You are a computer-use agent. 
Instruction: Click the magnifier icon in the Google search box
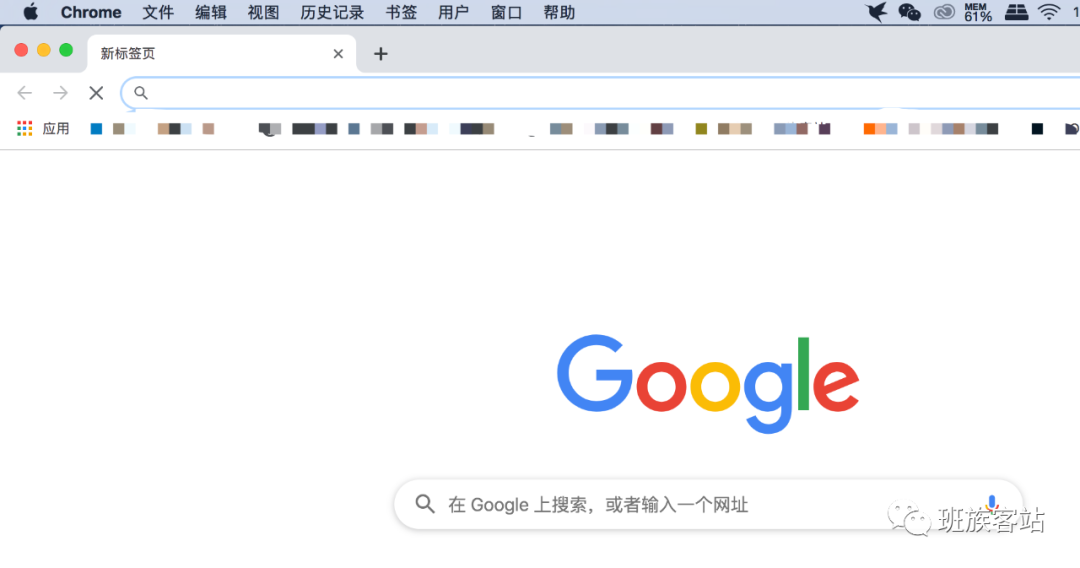tap(425, 504)
